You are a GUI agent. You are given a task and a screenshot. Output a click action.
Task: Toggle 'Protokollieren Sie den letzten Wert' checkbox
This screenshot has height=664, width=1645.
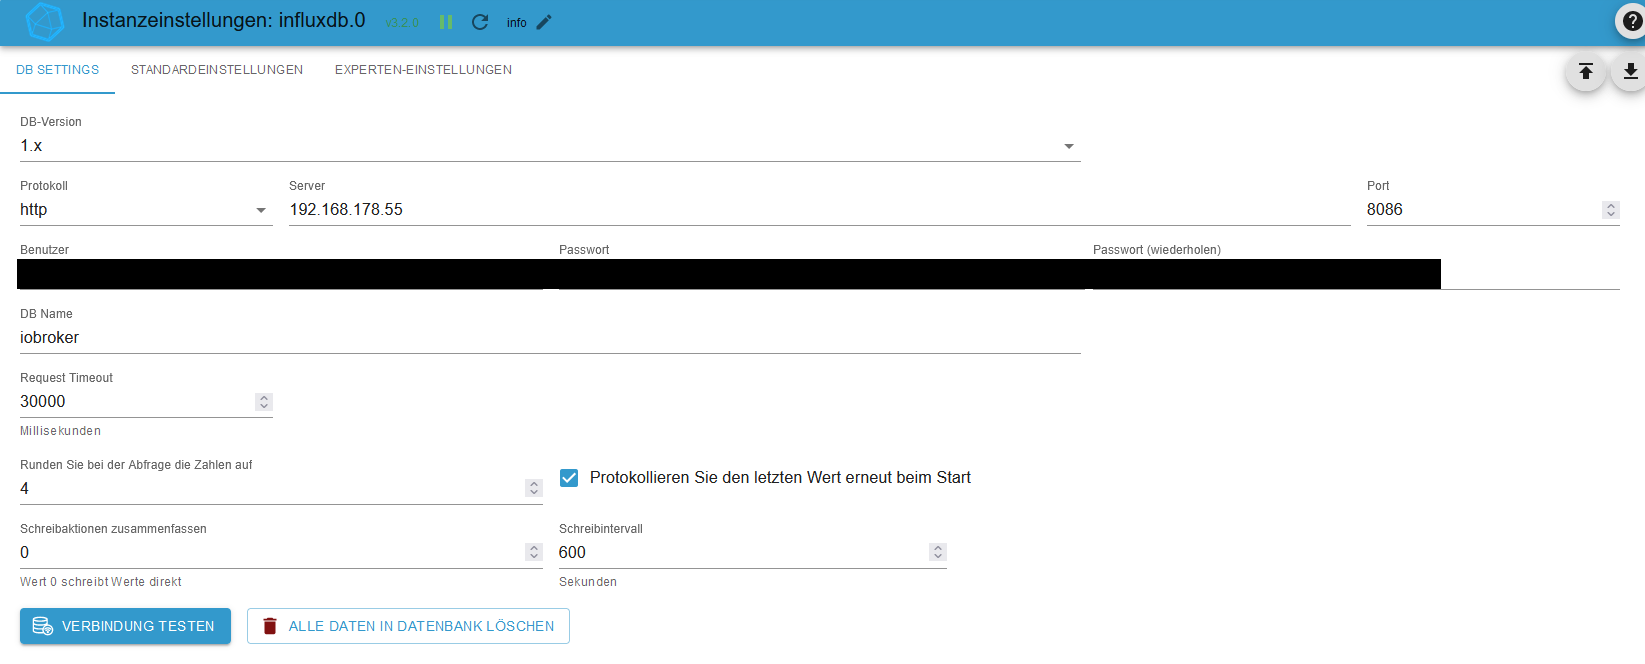(x=569, y=478)
